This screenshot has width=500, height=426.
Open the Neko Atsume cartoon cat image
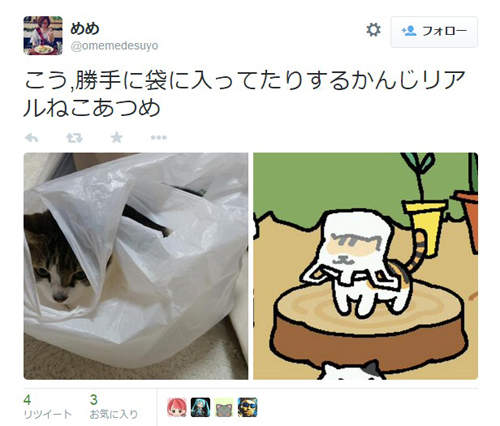(x=366, y=266)
